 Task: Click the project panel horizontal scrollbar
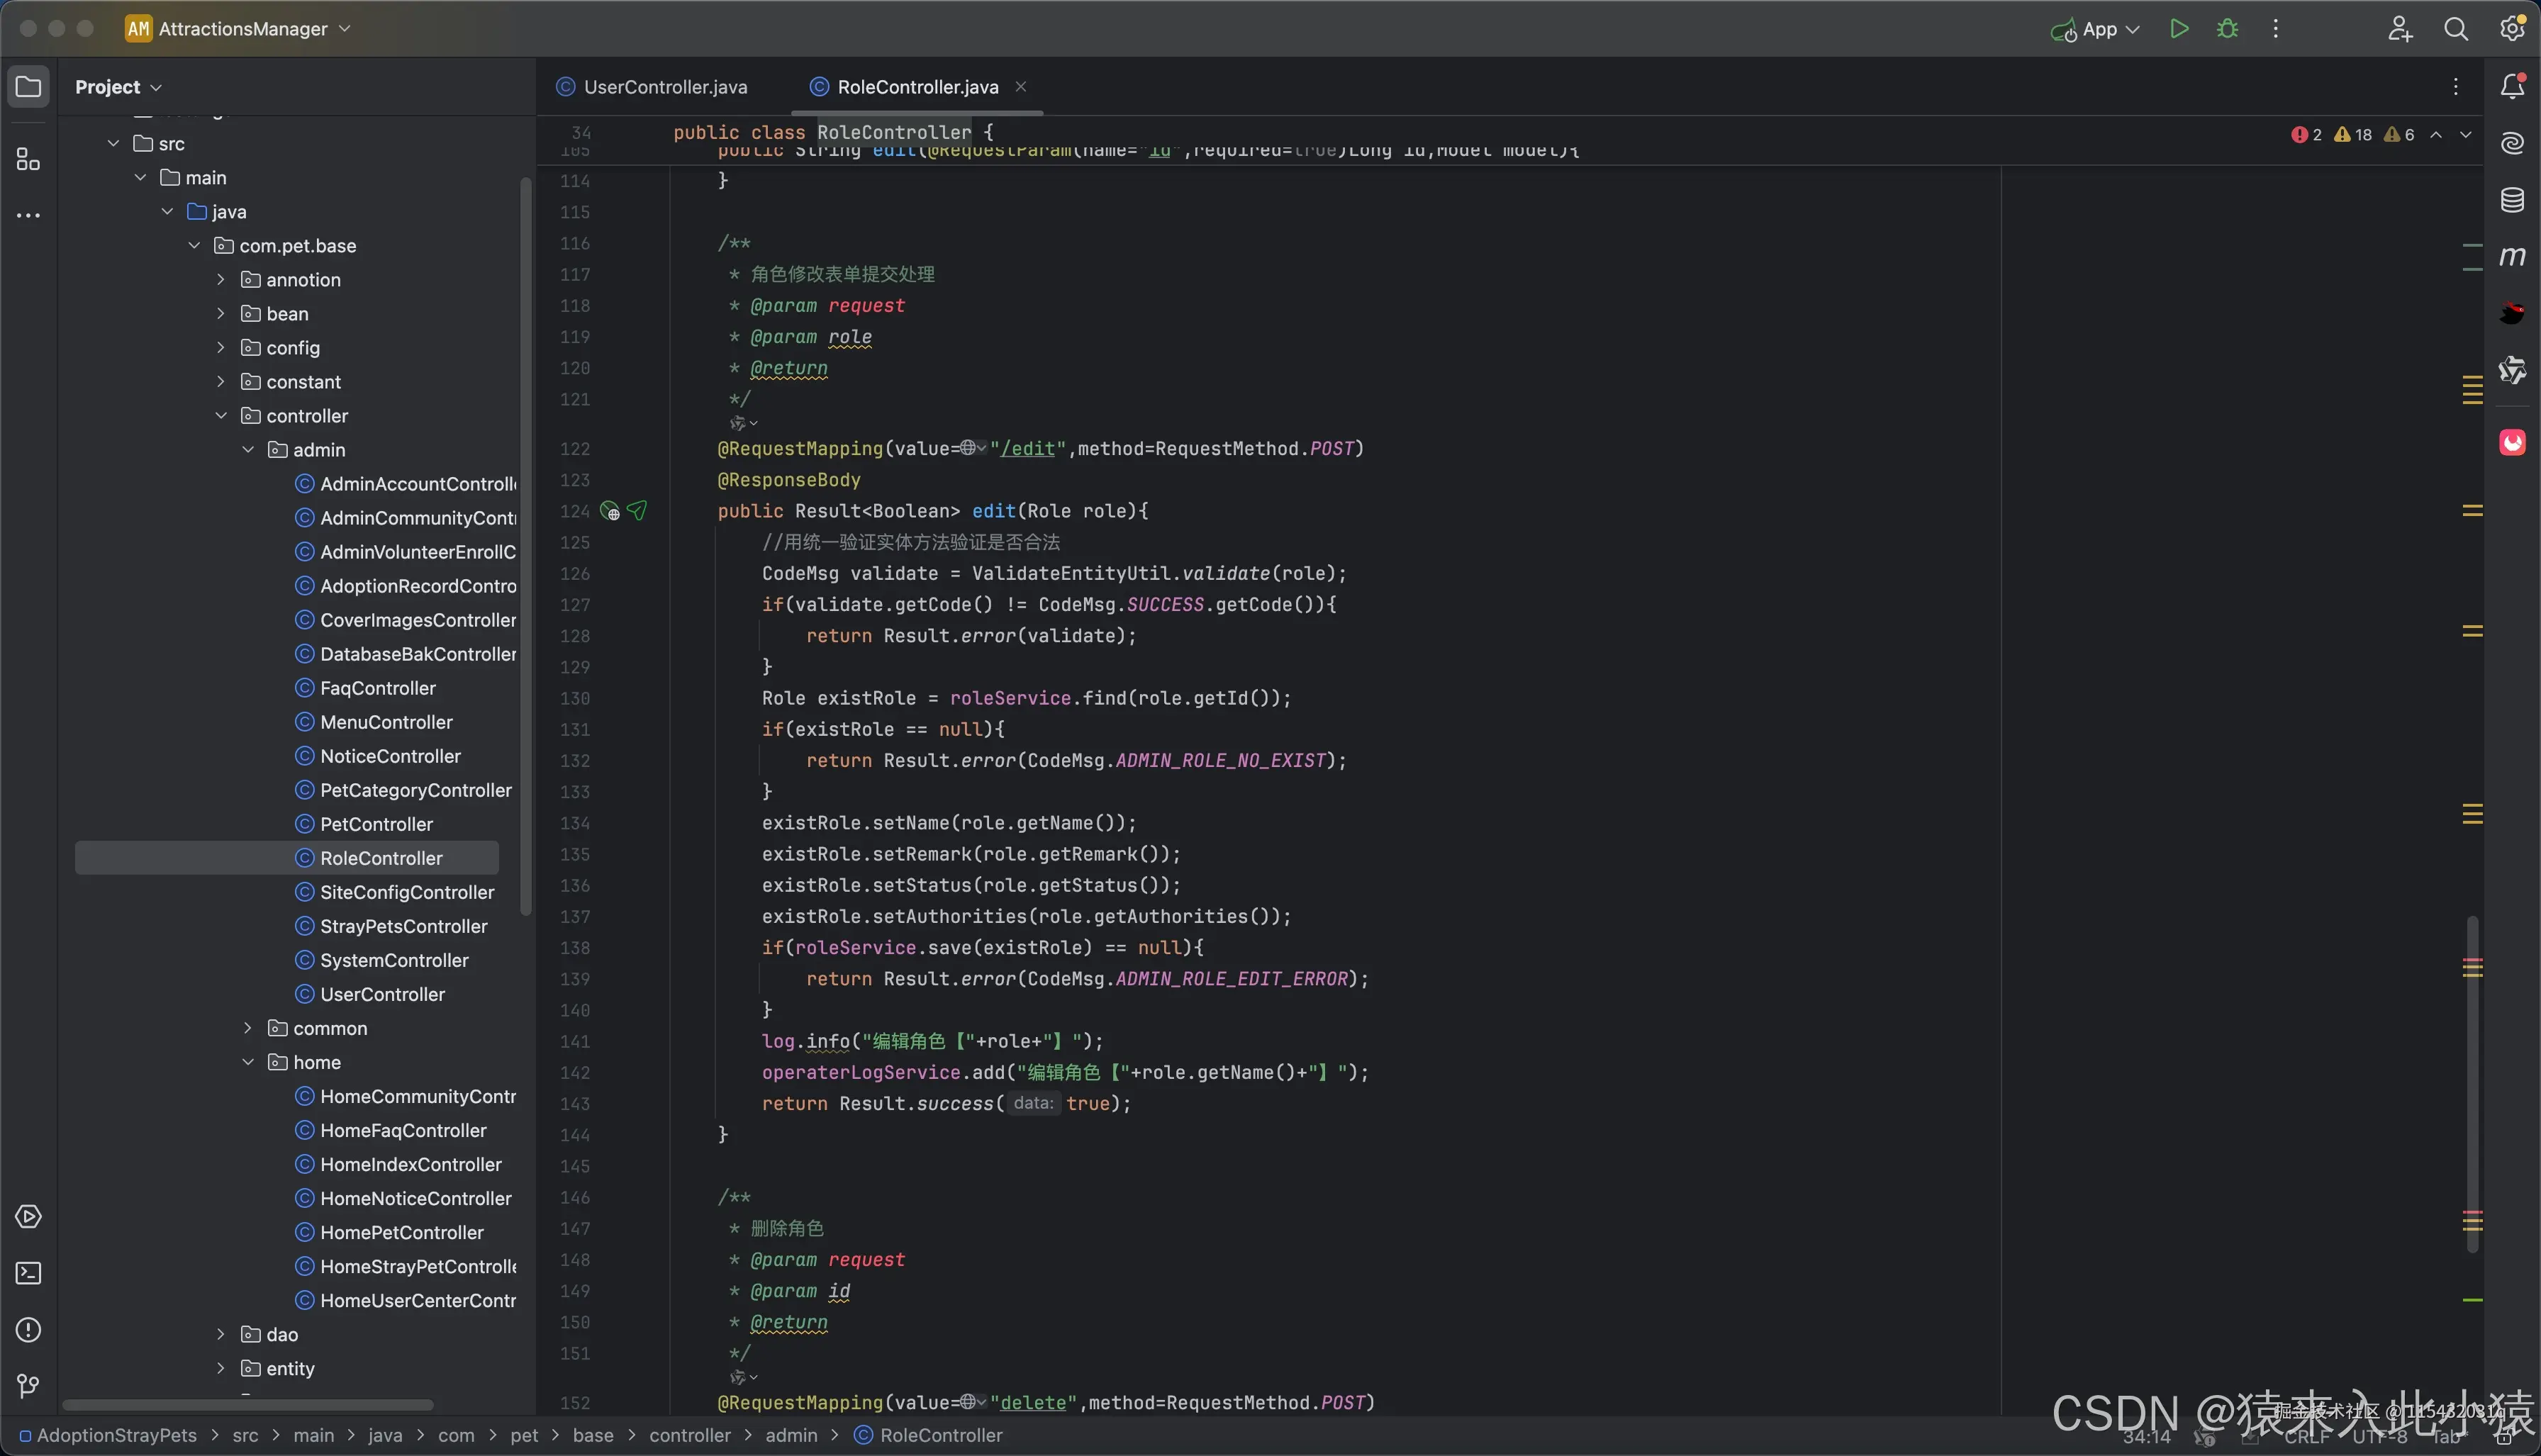tap(247, 1405)
